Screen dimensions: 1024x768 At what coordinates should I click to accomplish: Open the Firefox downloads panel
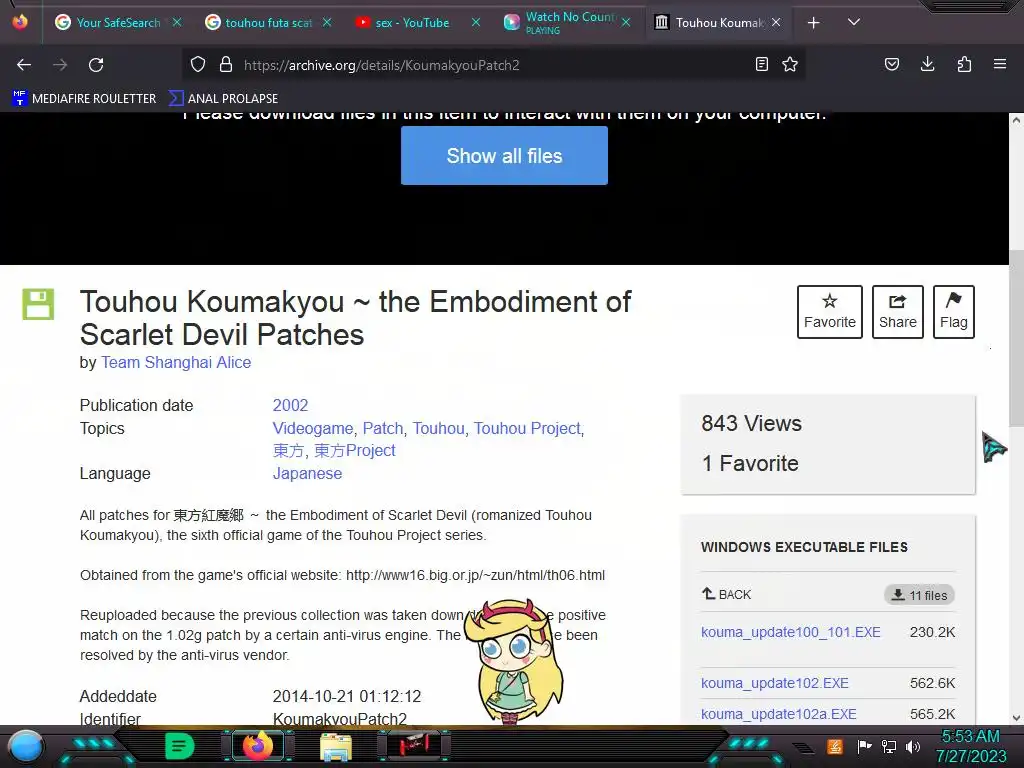tap(927, 65)
